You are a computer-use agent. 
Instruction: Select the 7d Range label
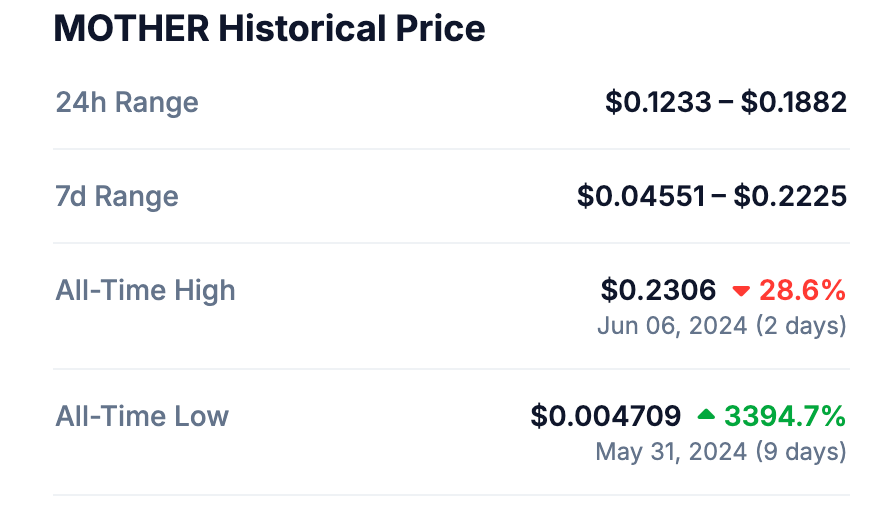pyautogui.click(x=117, y=196)
